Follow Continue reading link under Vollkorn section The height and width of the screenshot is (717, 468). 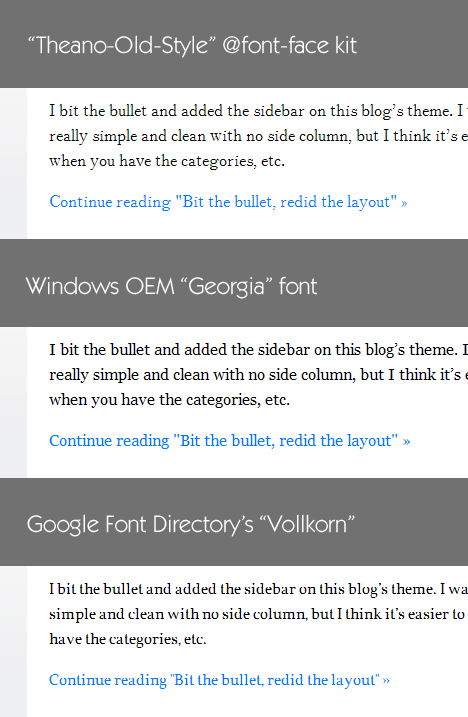pyautogui.click(x=220, y=680)
